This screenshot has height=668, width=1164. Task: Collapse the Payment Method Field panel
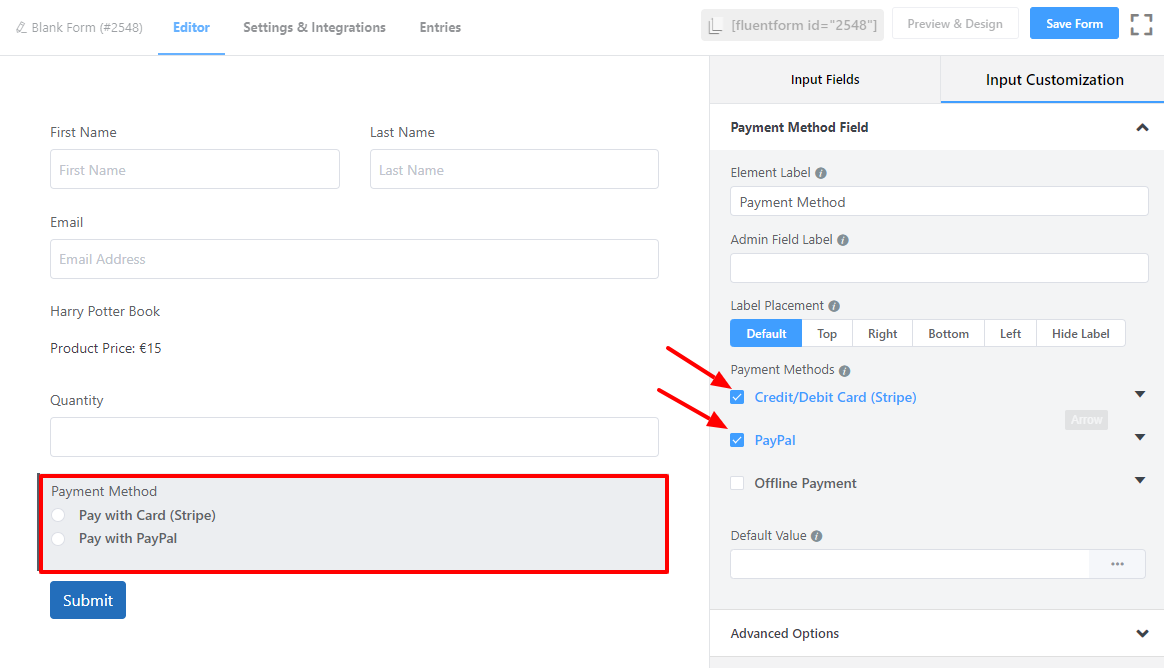(x=1141, y=127)
